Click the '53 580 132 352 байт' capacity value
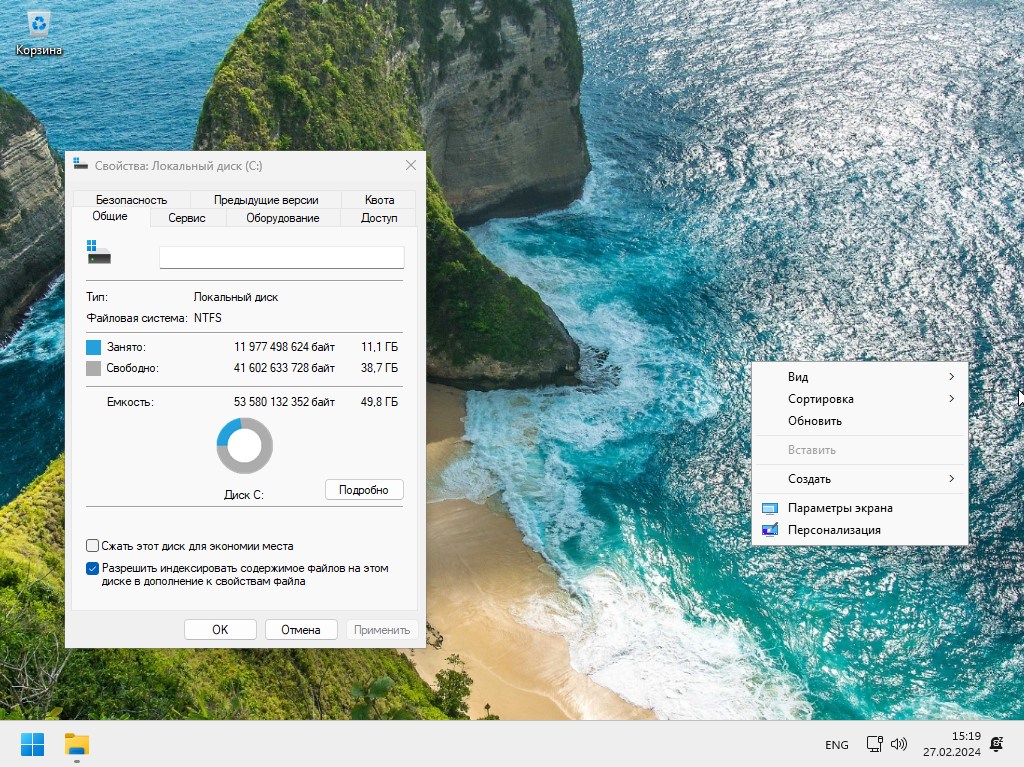Image resolution: width=1024 pixels, height=767 pixels. 284,402
